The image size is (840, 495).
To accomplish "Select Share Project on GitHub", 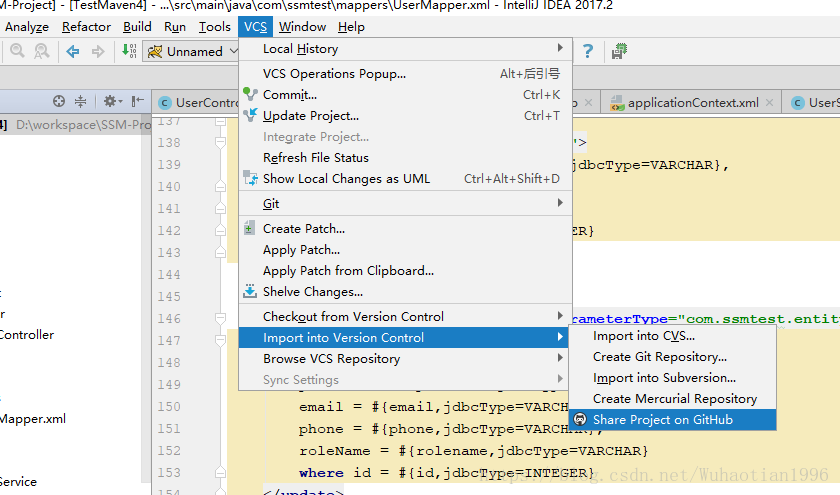I will click(x=672, y=419).
